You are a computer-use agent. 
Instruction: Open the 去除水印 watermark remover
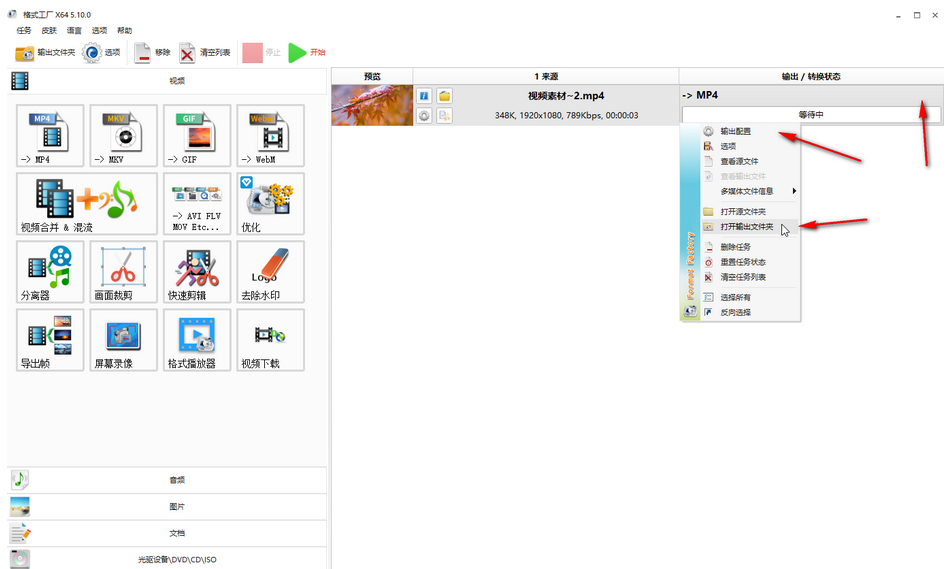(x=271, y=272)
